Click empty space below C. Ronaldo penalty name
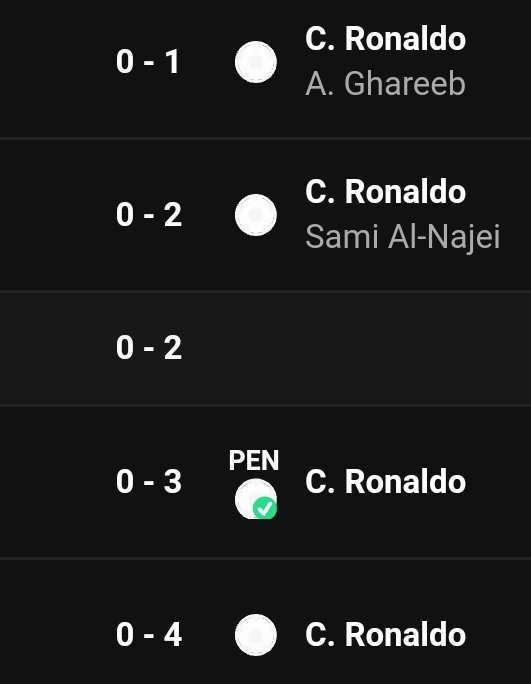Viewport: 531px width, 684px height. click(x=386, y=526)
